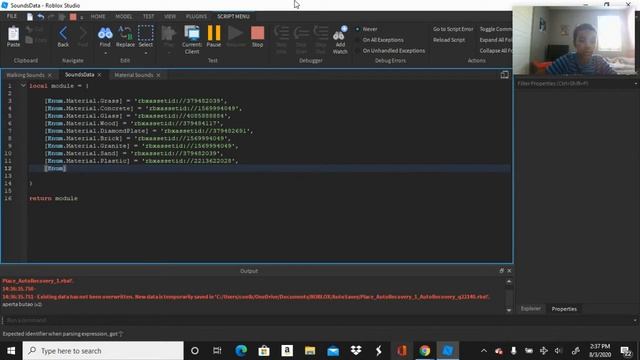Switch to the VIEW ribbon tab
Viewport: 640px width, 360px height.
coord(170,16)
